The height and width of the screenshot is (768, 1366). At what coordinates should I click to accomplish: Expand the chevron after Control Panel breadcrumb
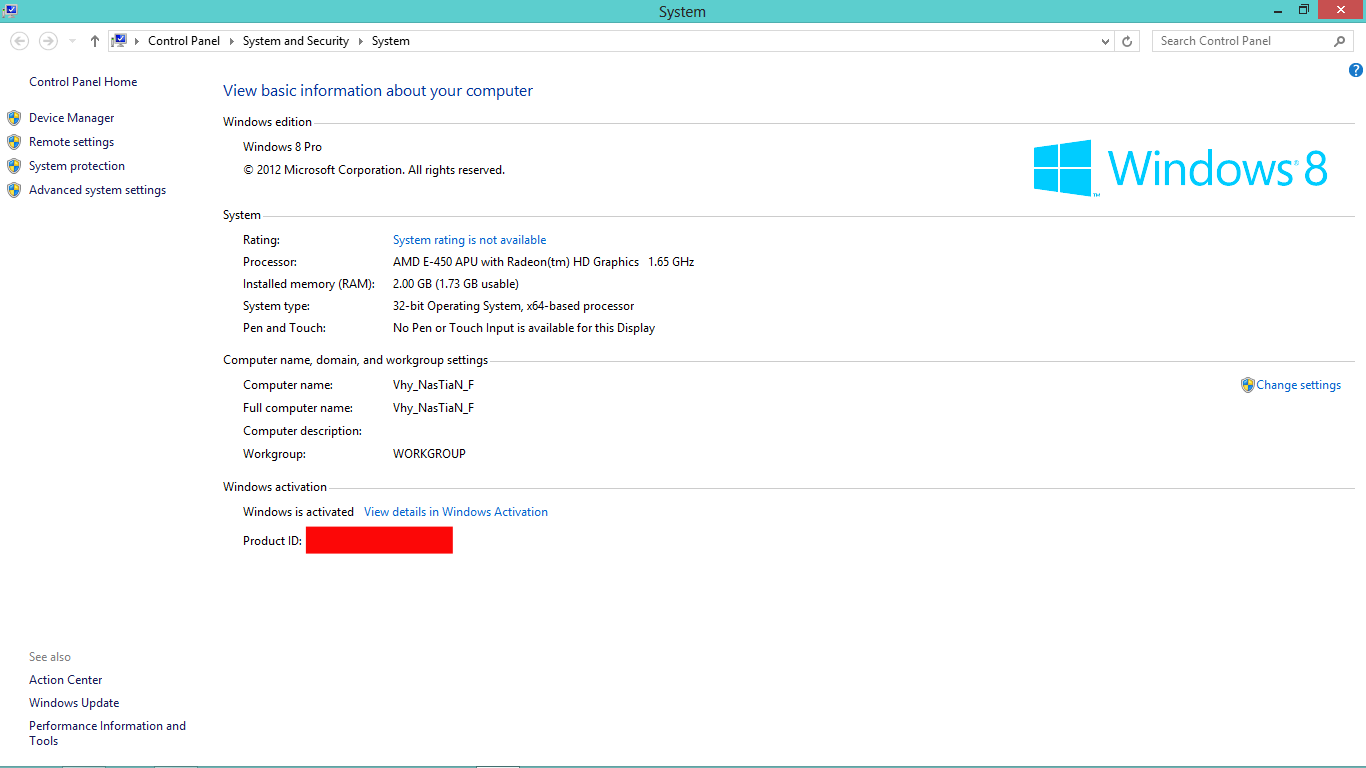[231, 41]
